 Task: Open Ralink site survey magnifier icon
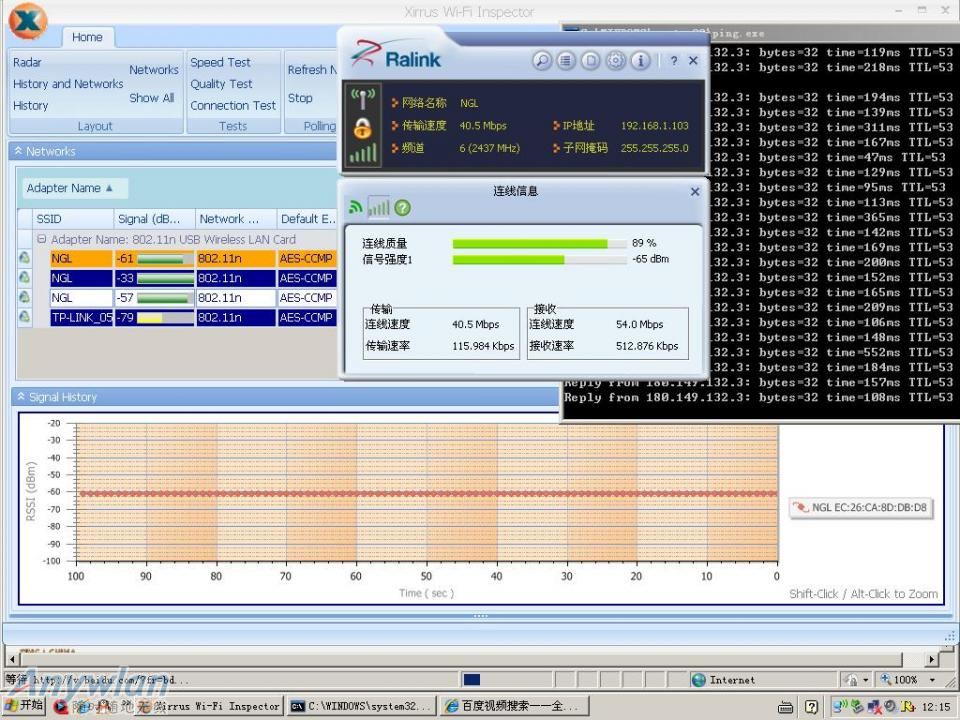542,61
